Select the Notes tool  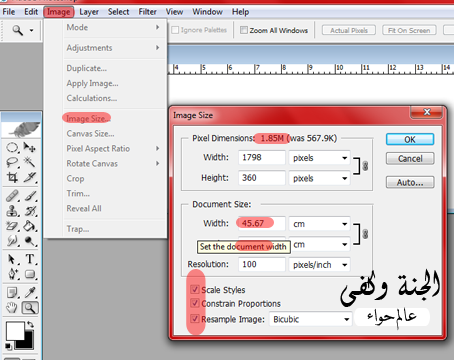pyautogui.click(x=12, y=293)
